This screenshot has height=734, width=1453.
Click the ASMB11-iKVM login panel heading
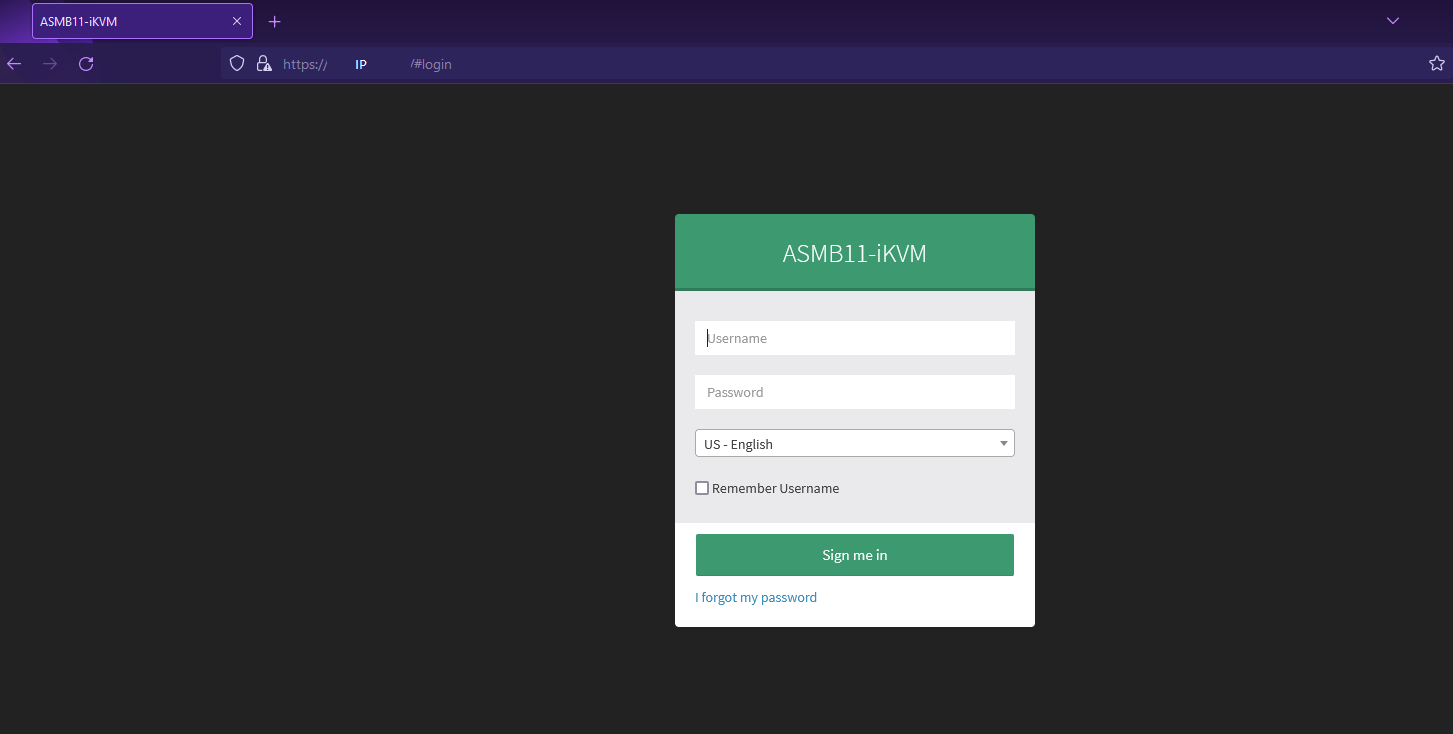[x=855, y=254]
